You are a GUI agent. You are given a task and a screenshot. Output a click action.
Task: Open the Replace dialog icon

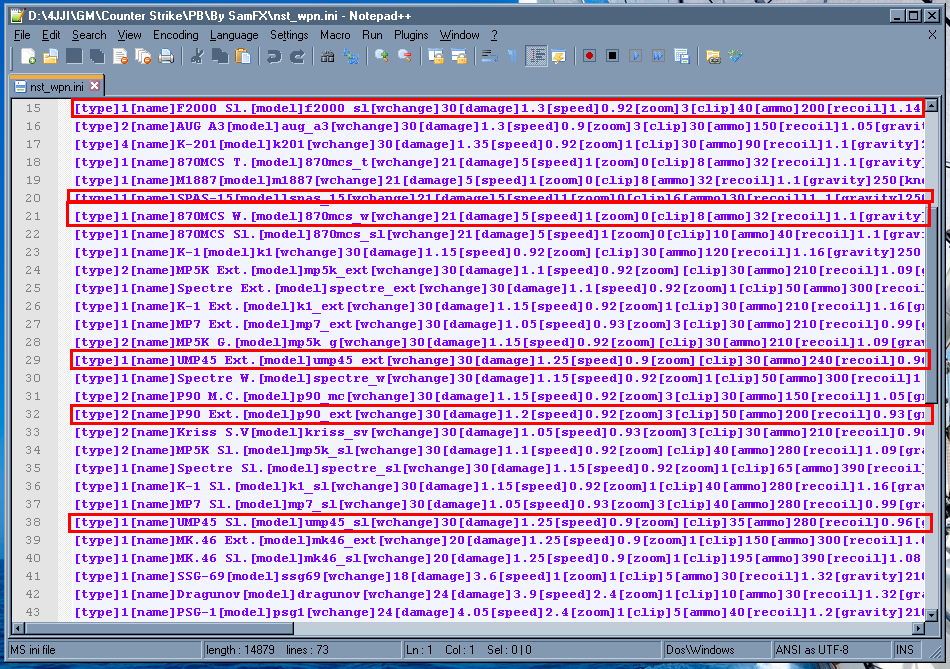point(351,56)
